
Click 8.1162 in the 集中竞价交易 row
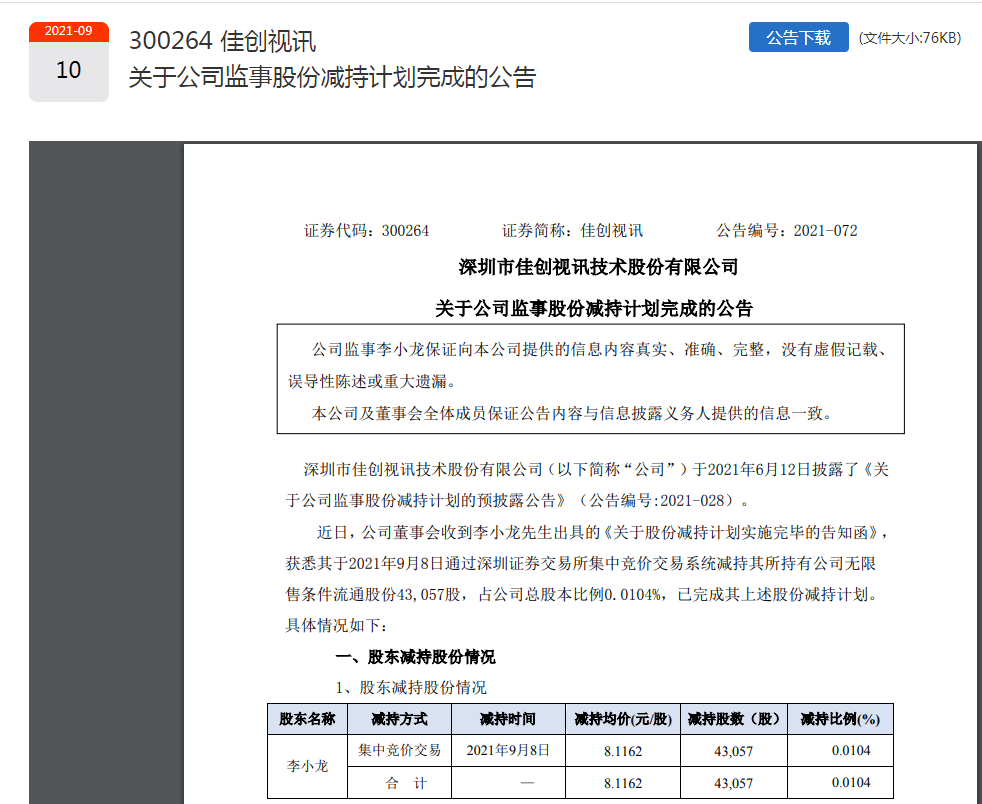coord(623,751)
